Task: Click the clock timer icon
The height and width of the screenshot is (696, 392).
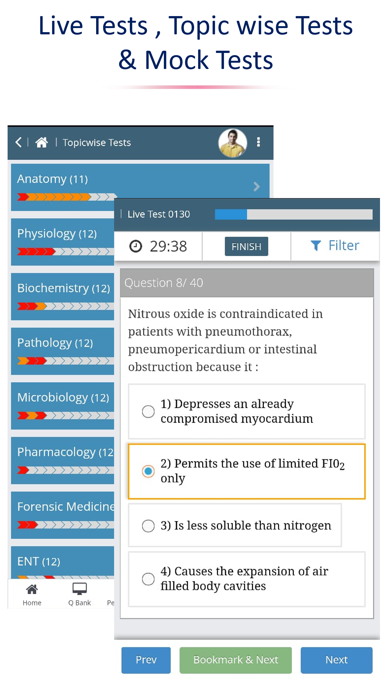Action: point(135,246)
